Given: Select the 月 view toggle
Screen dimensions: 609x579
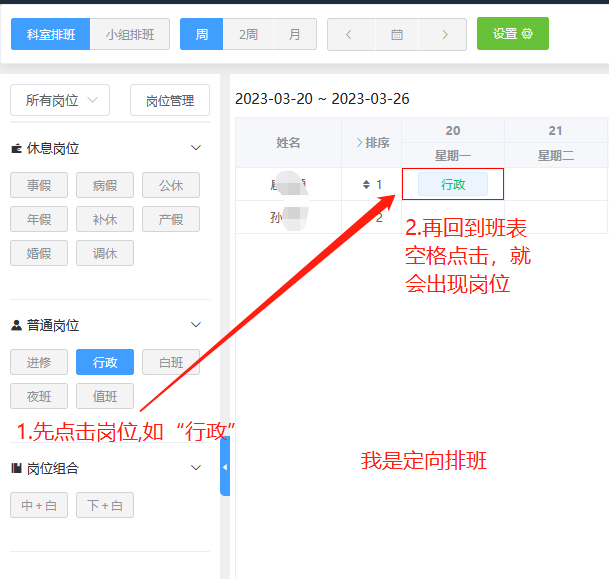Looking at the screenshot, I should [295, 34].
